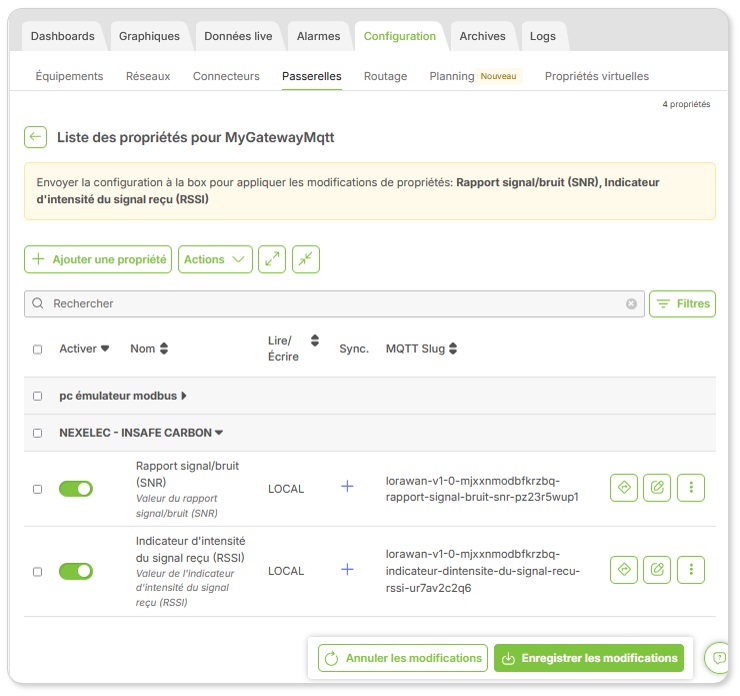Clear the search field with the X icon
Viewport: 740px width, 696px height.
pos(631,304)
